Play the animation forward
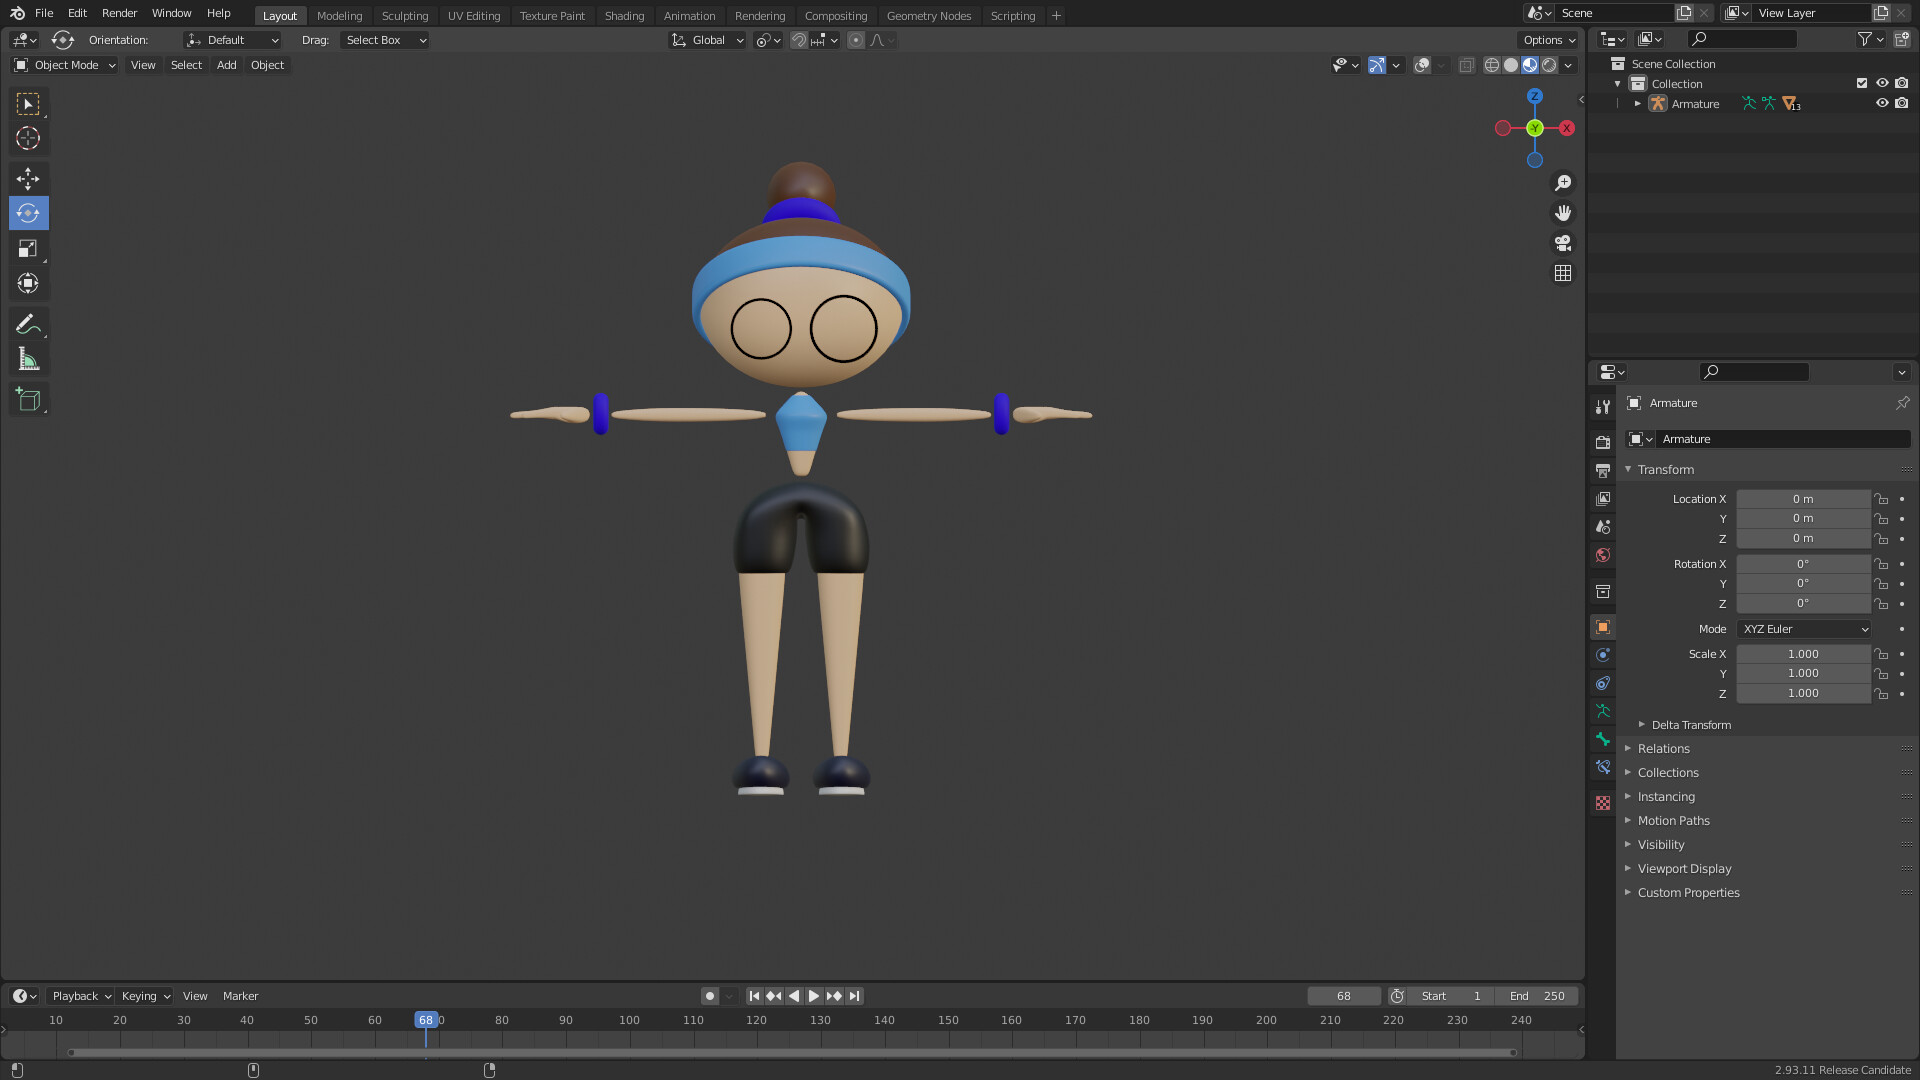1920x1080 pixels. 814,996
